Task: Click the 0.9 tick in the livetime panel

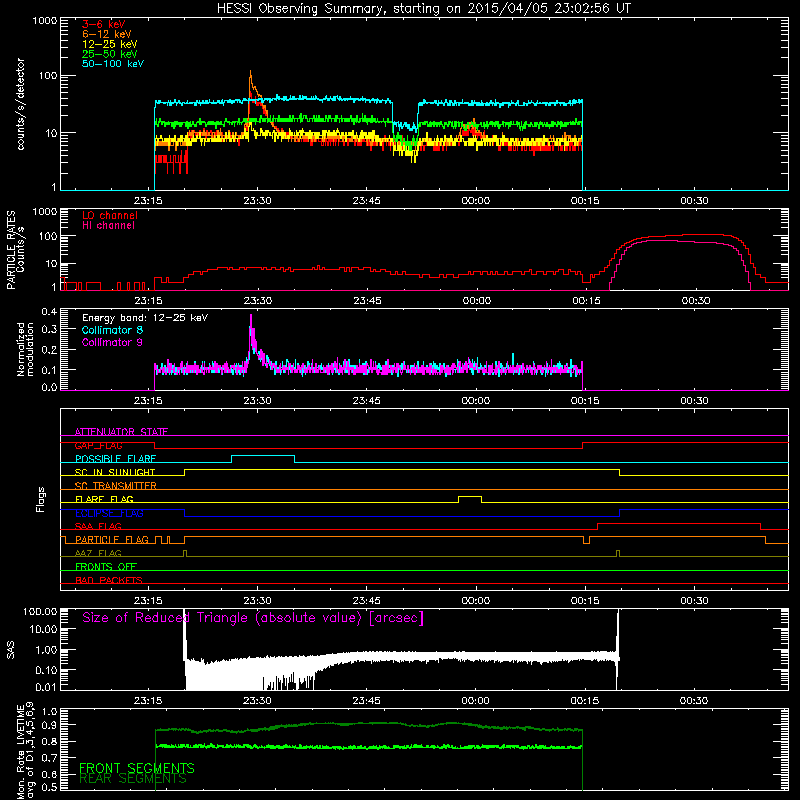Action: (50, 725)
